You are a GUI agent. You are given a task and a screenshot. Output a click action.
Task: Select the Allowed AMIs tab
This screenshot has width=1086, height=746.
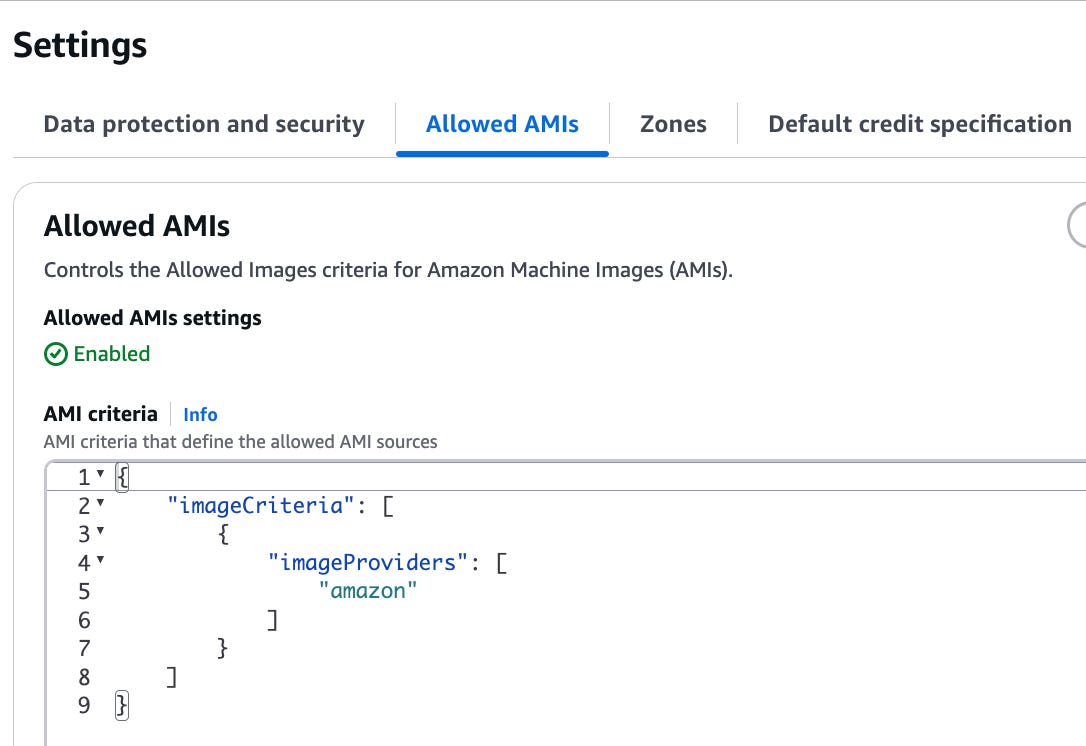(x=502, y=124)
